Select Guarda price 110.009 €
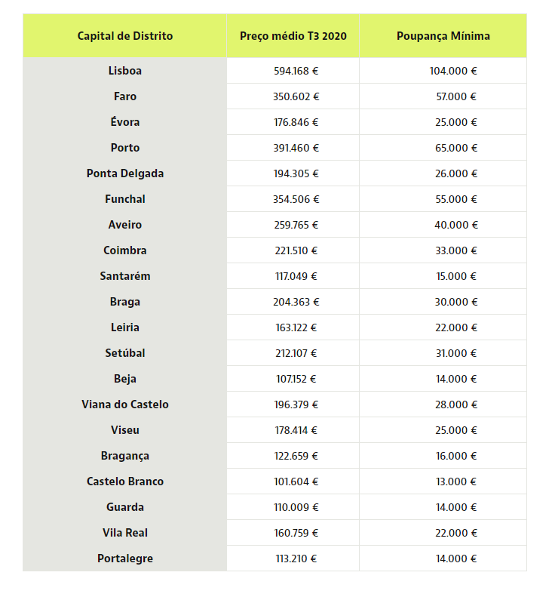 pos(296,507)
